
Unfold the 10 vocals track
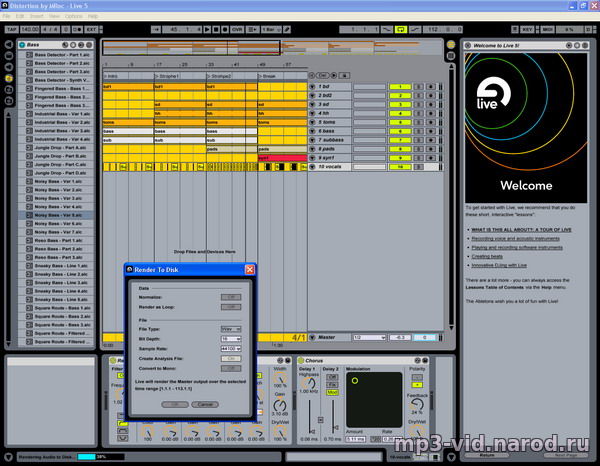[x=312, y=167]
